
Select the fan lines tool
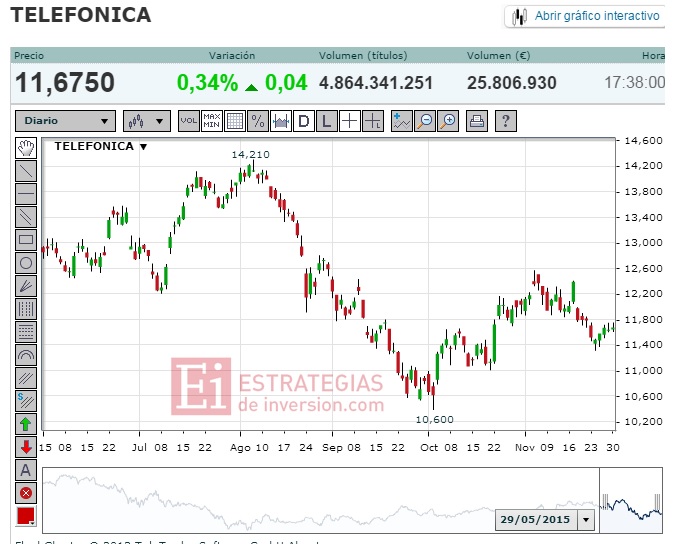tap(26, 286)
